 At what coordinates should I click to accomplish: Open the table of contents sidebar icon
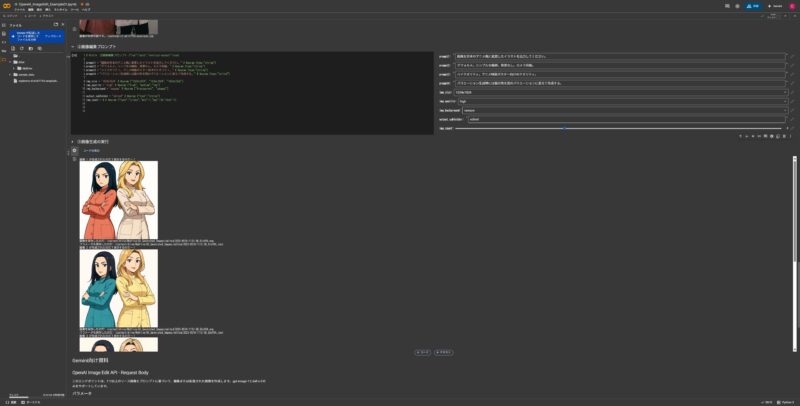[x=4, y=25]
